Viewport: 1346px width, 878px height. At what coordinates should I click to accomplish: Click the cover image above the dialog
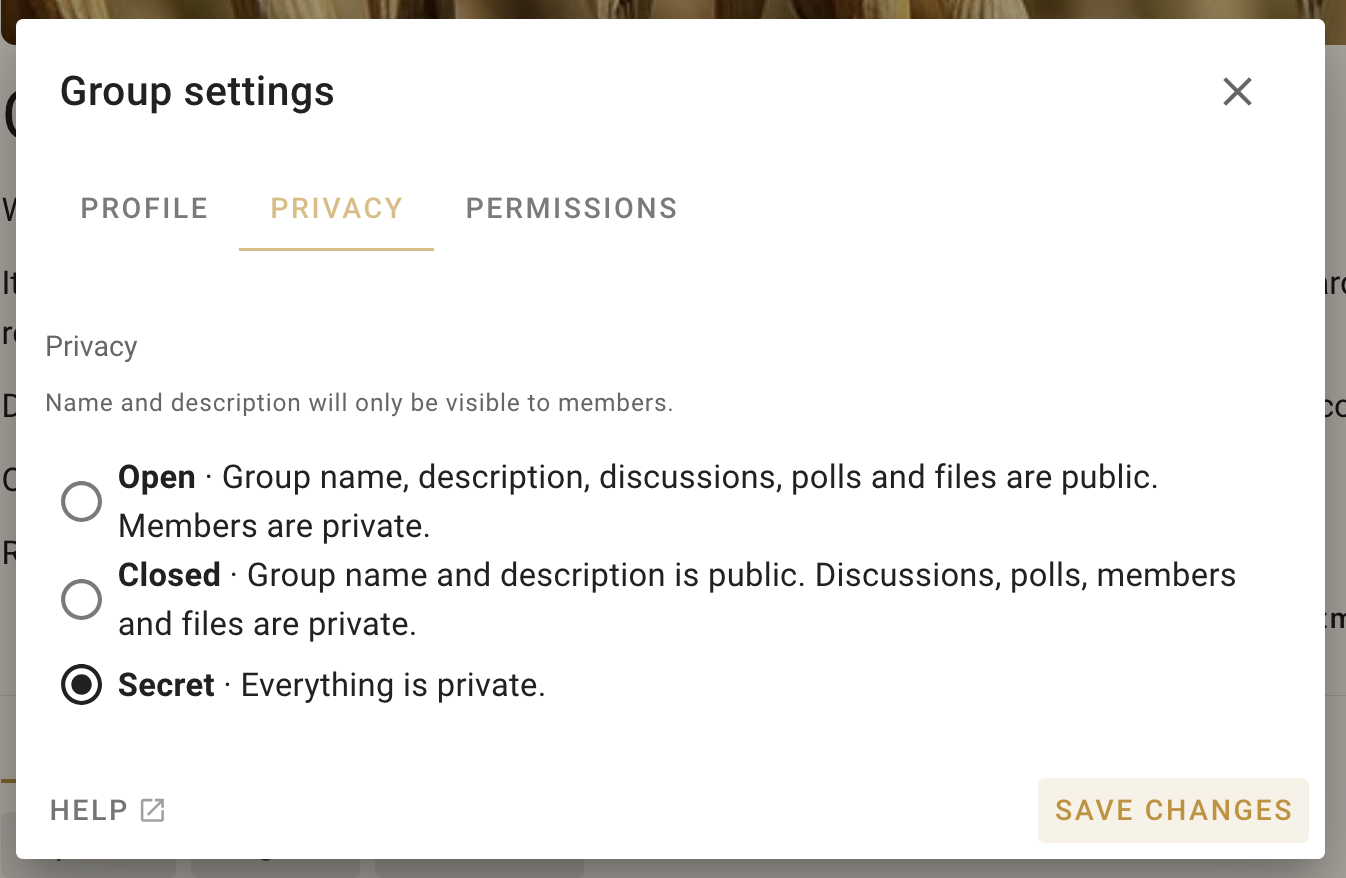(673, 9)
